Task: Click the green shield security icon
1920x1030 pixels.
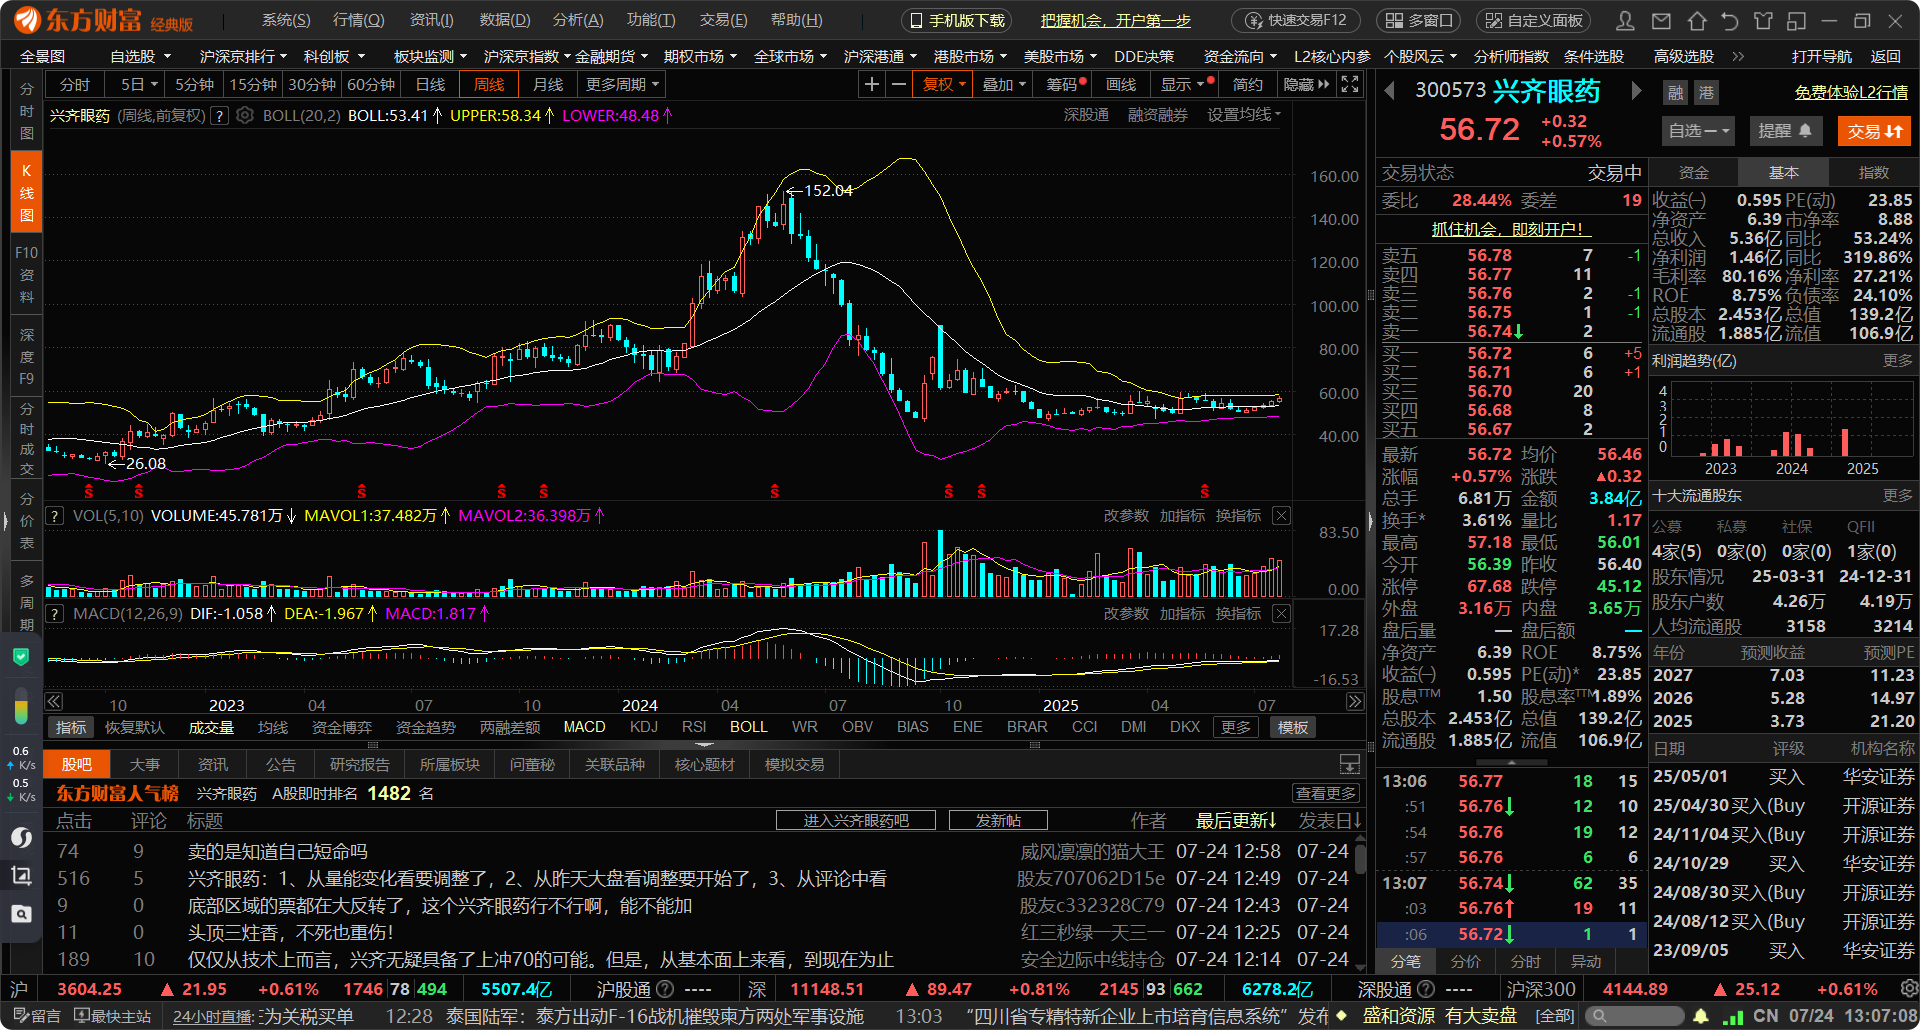Action: click(21, 657)
